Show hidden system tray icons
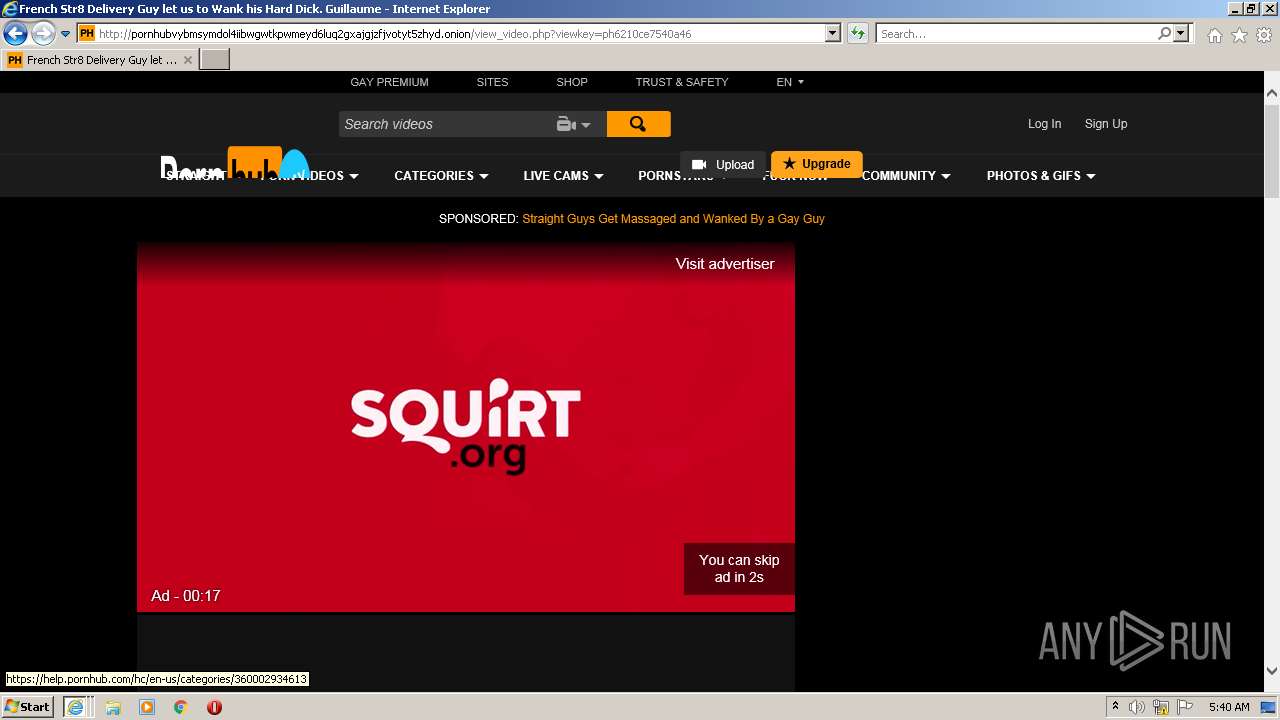The height and width of the screenshot is (720, 1280). 1115,707
